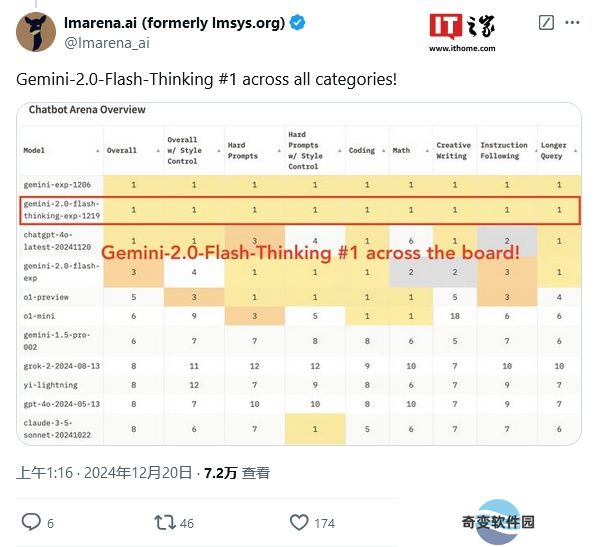This screenshot has width=598, height=547.
Task: Sort by Hard Prompts column arrow
Action: pyautogui.click(x=279, y=151)
